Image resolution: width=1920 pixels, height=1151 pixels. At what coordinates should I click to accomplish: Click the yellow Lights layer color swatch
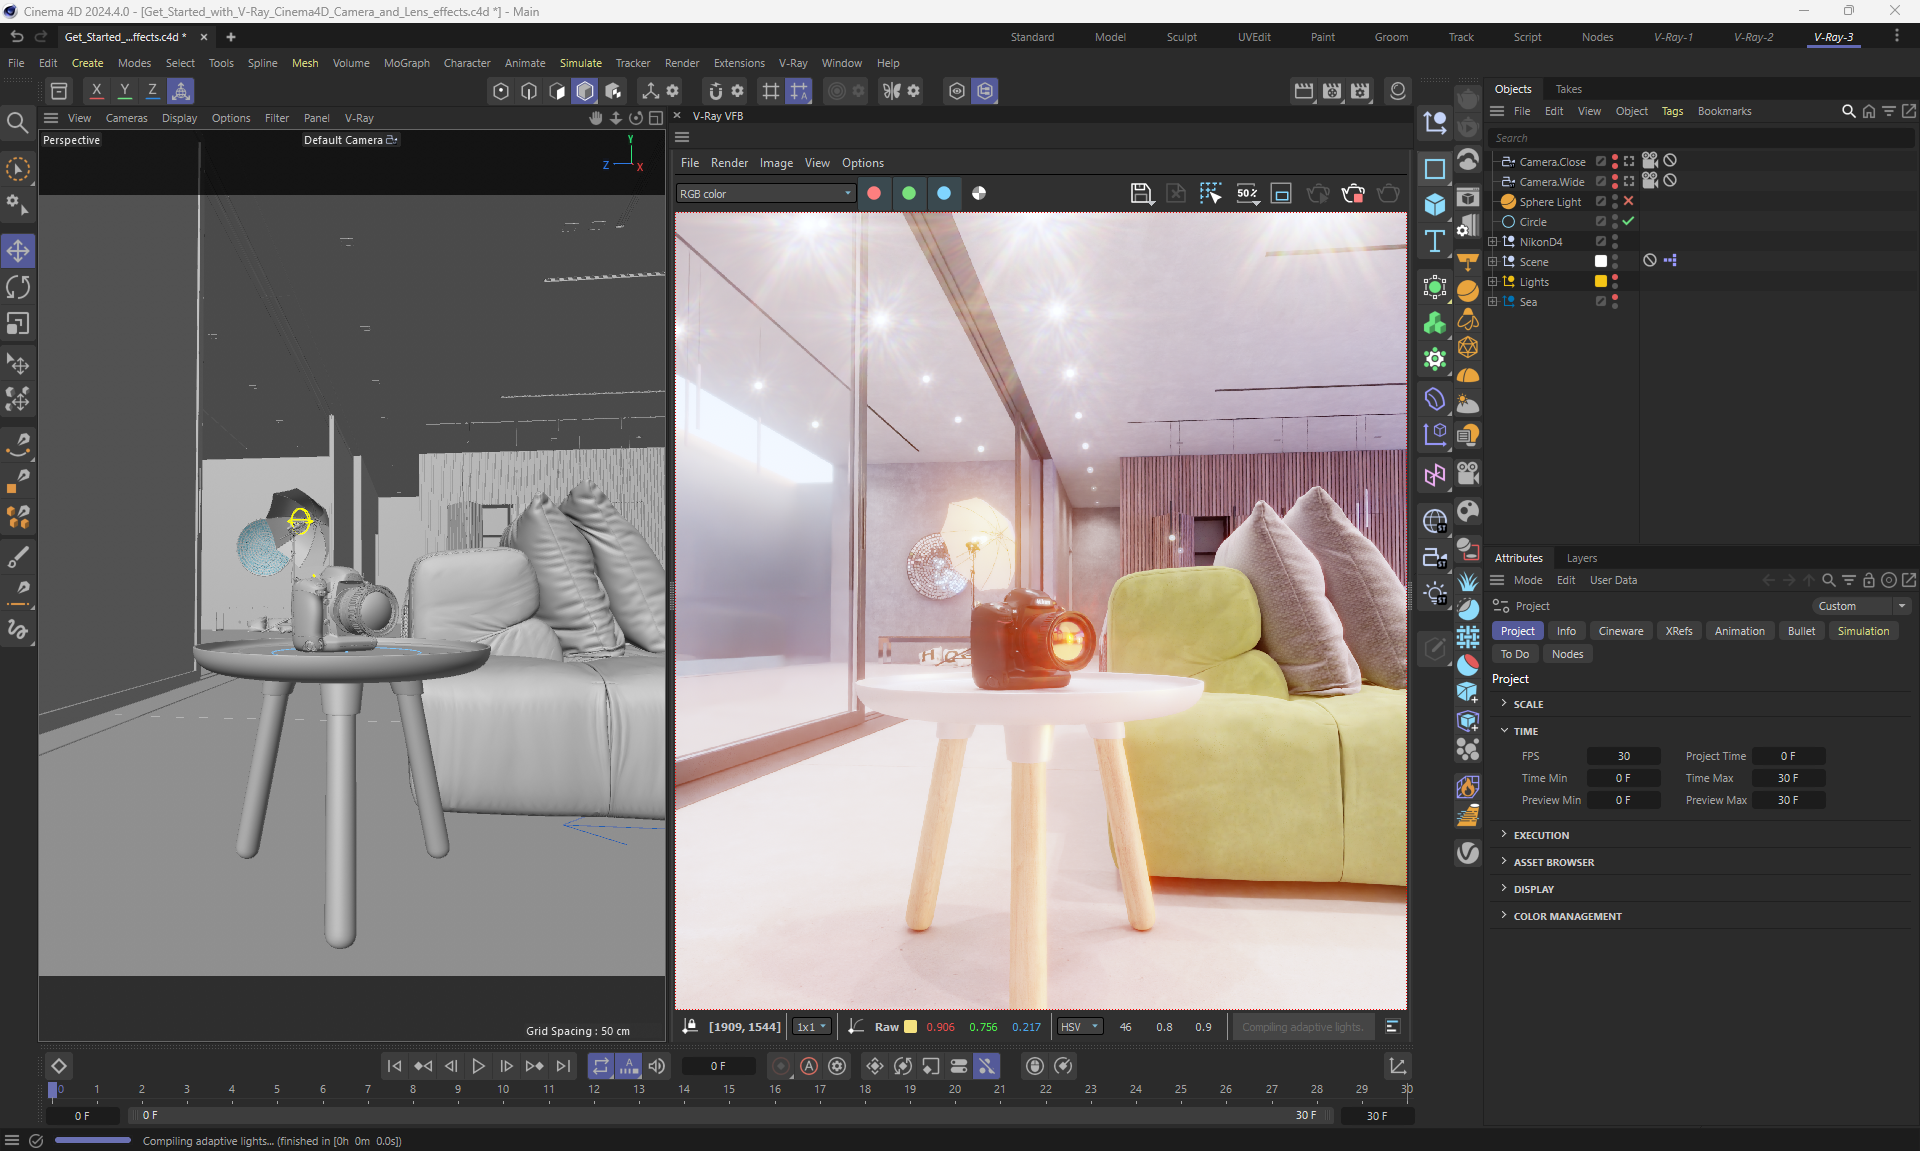1600,282
